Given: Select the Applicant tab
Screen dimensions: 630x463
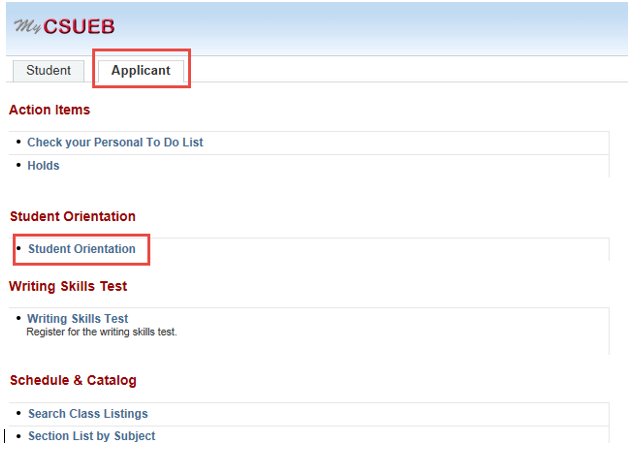Looking at the screenshot, I should pyautogui.click(x=141, y=71).
